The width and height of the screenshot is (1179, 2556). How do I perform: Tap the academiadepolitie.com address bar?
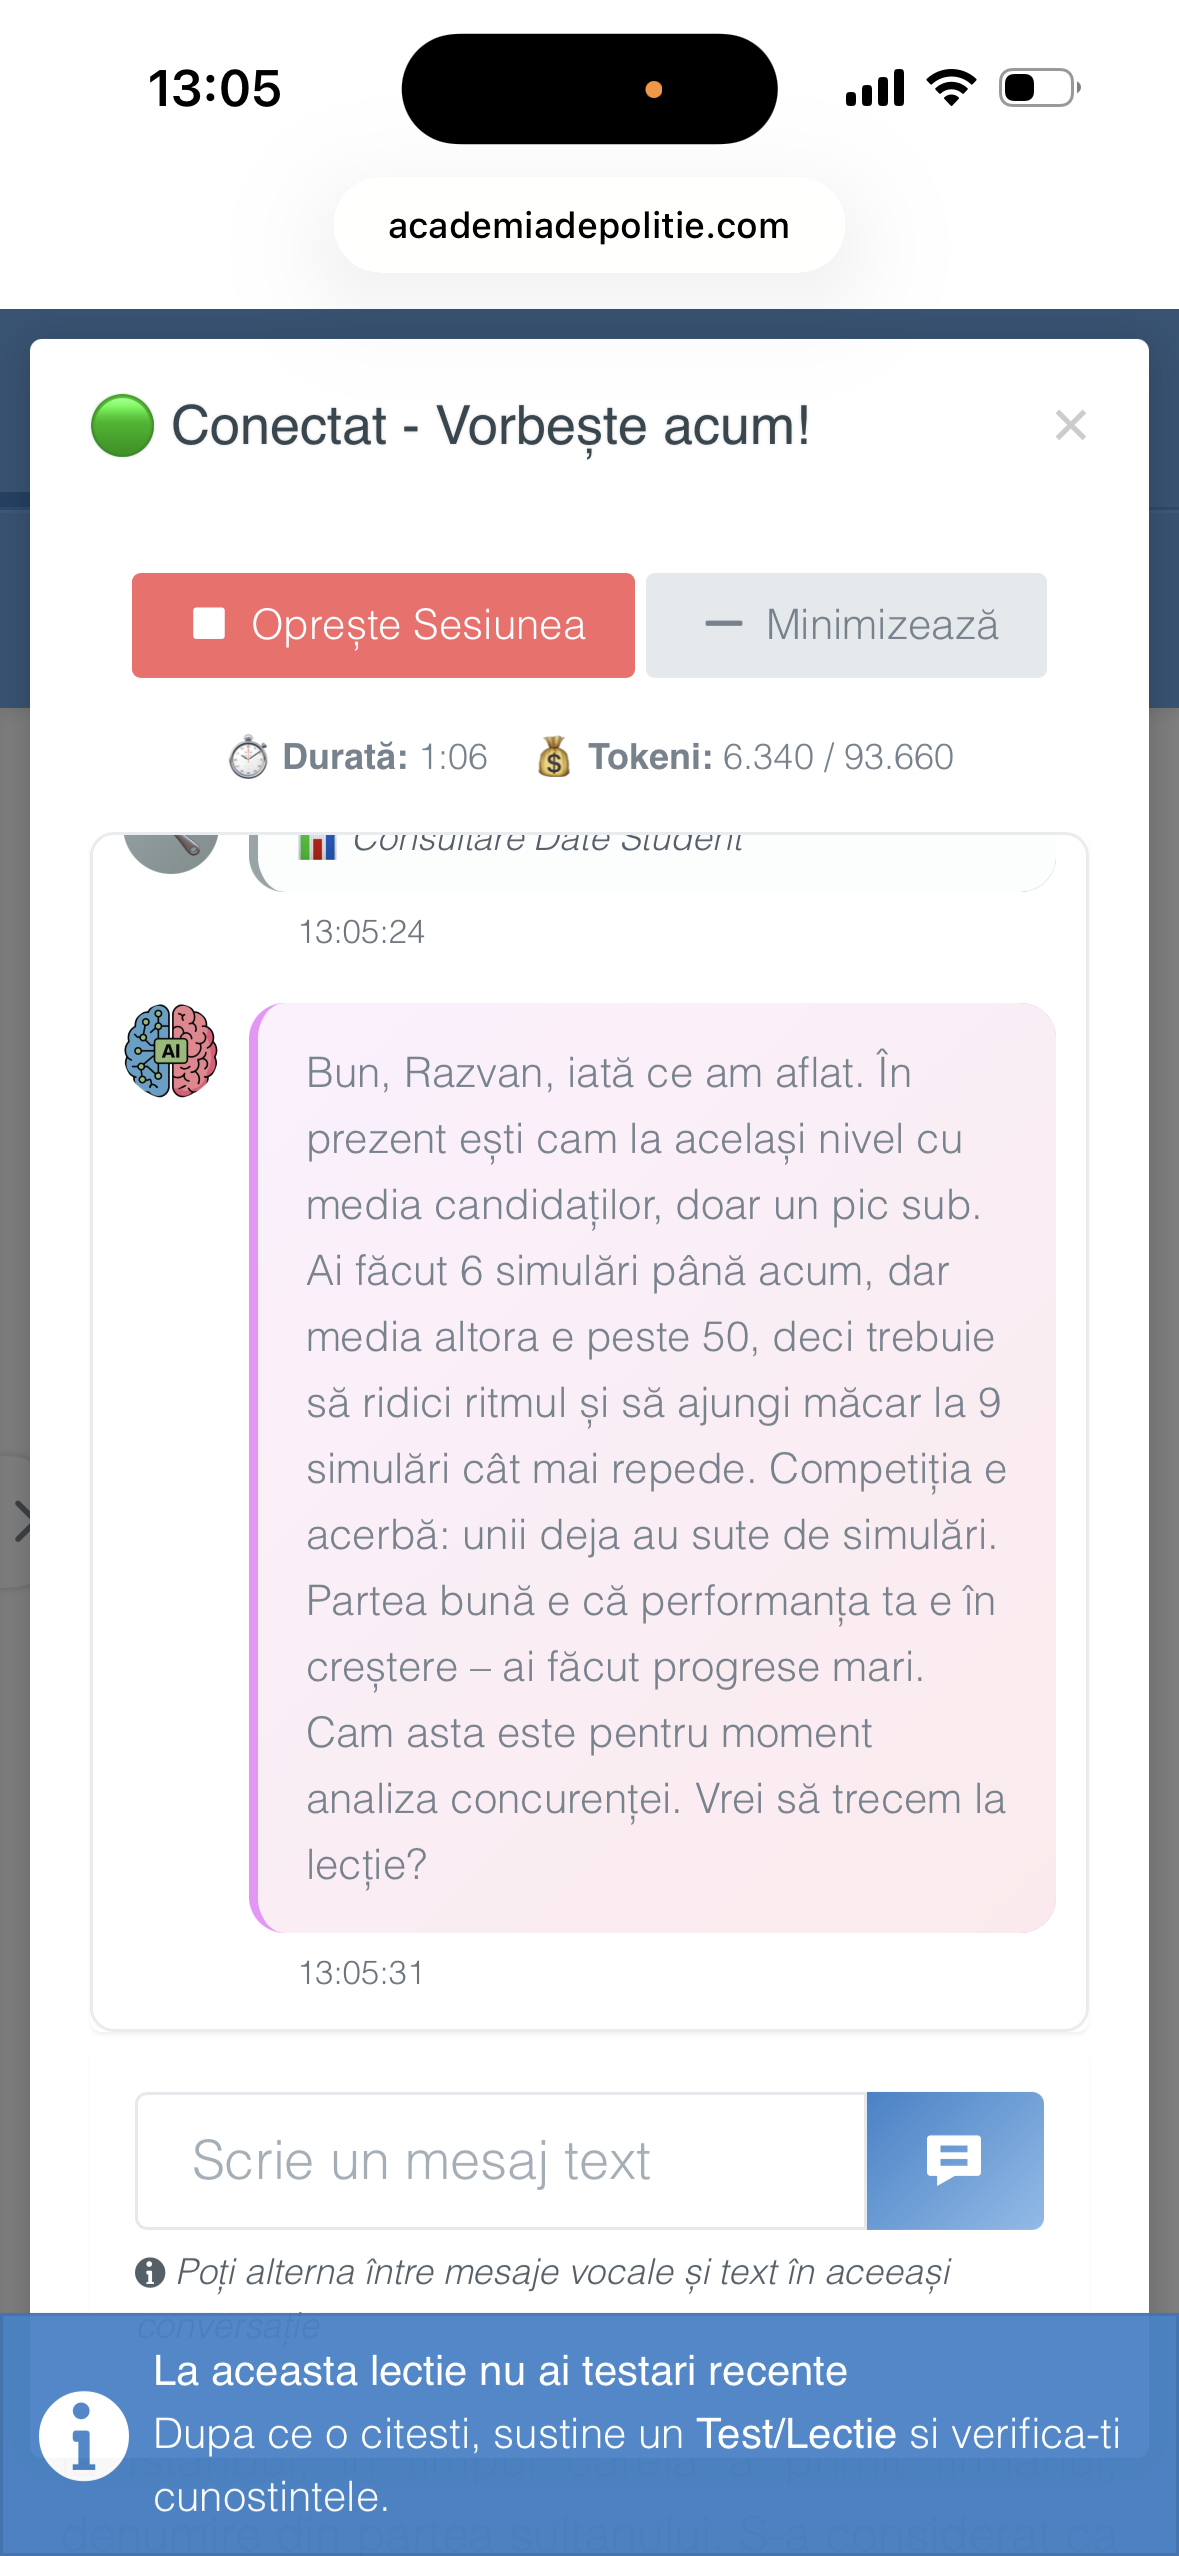[x=589, y=226]
